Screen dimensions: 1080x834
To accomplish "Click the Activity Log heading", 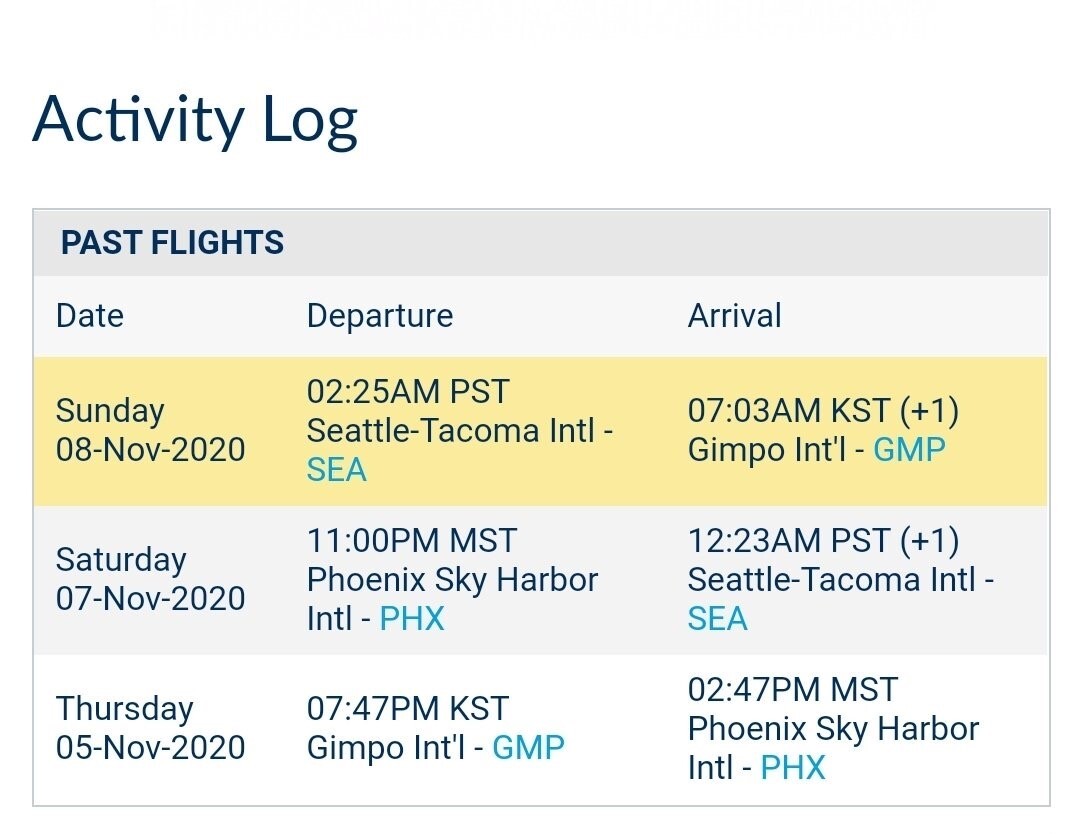I will tap(195, 121).
